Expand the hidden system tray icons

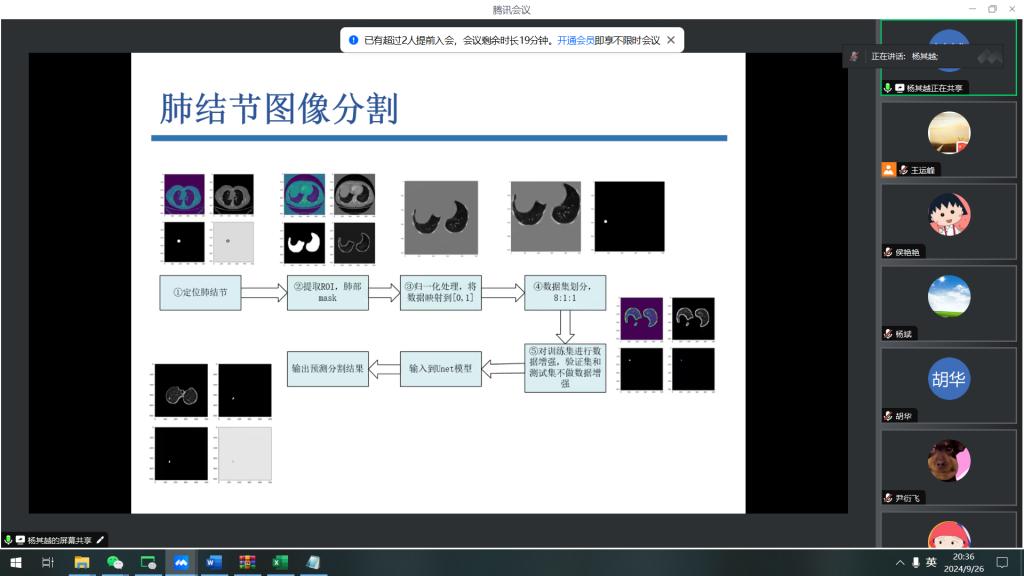click(x=900, y=563)
